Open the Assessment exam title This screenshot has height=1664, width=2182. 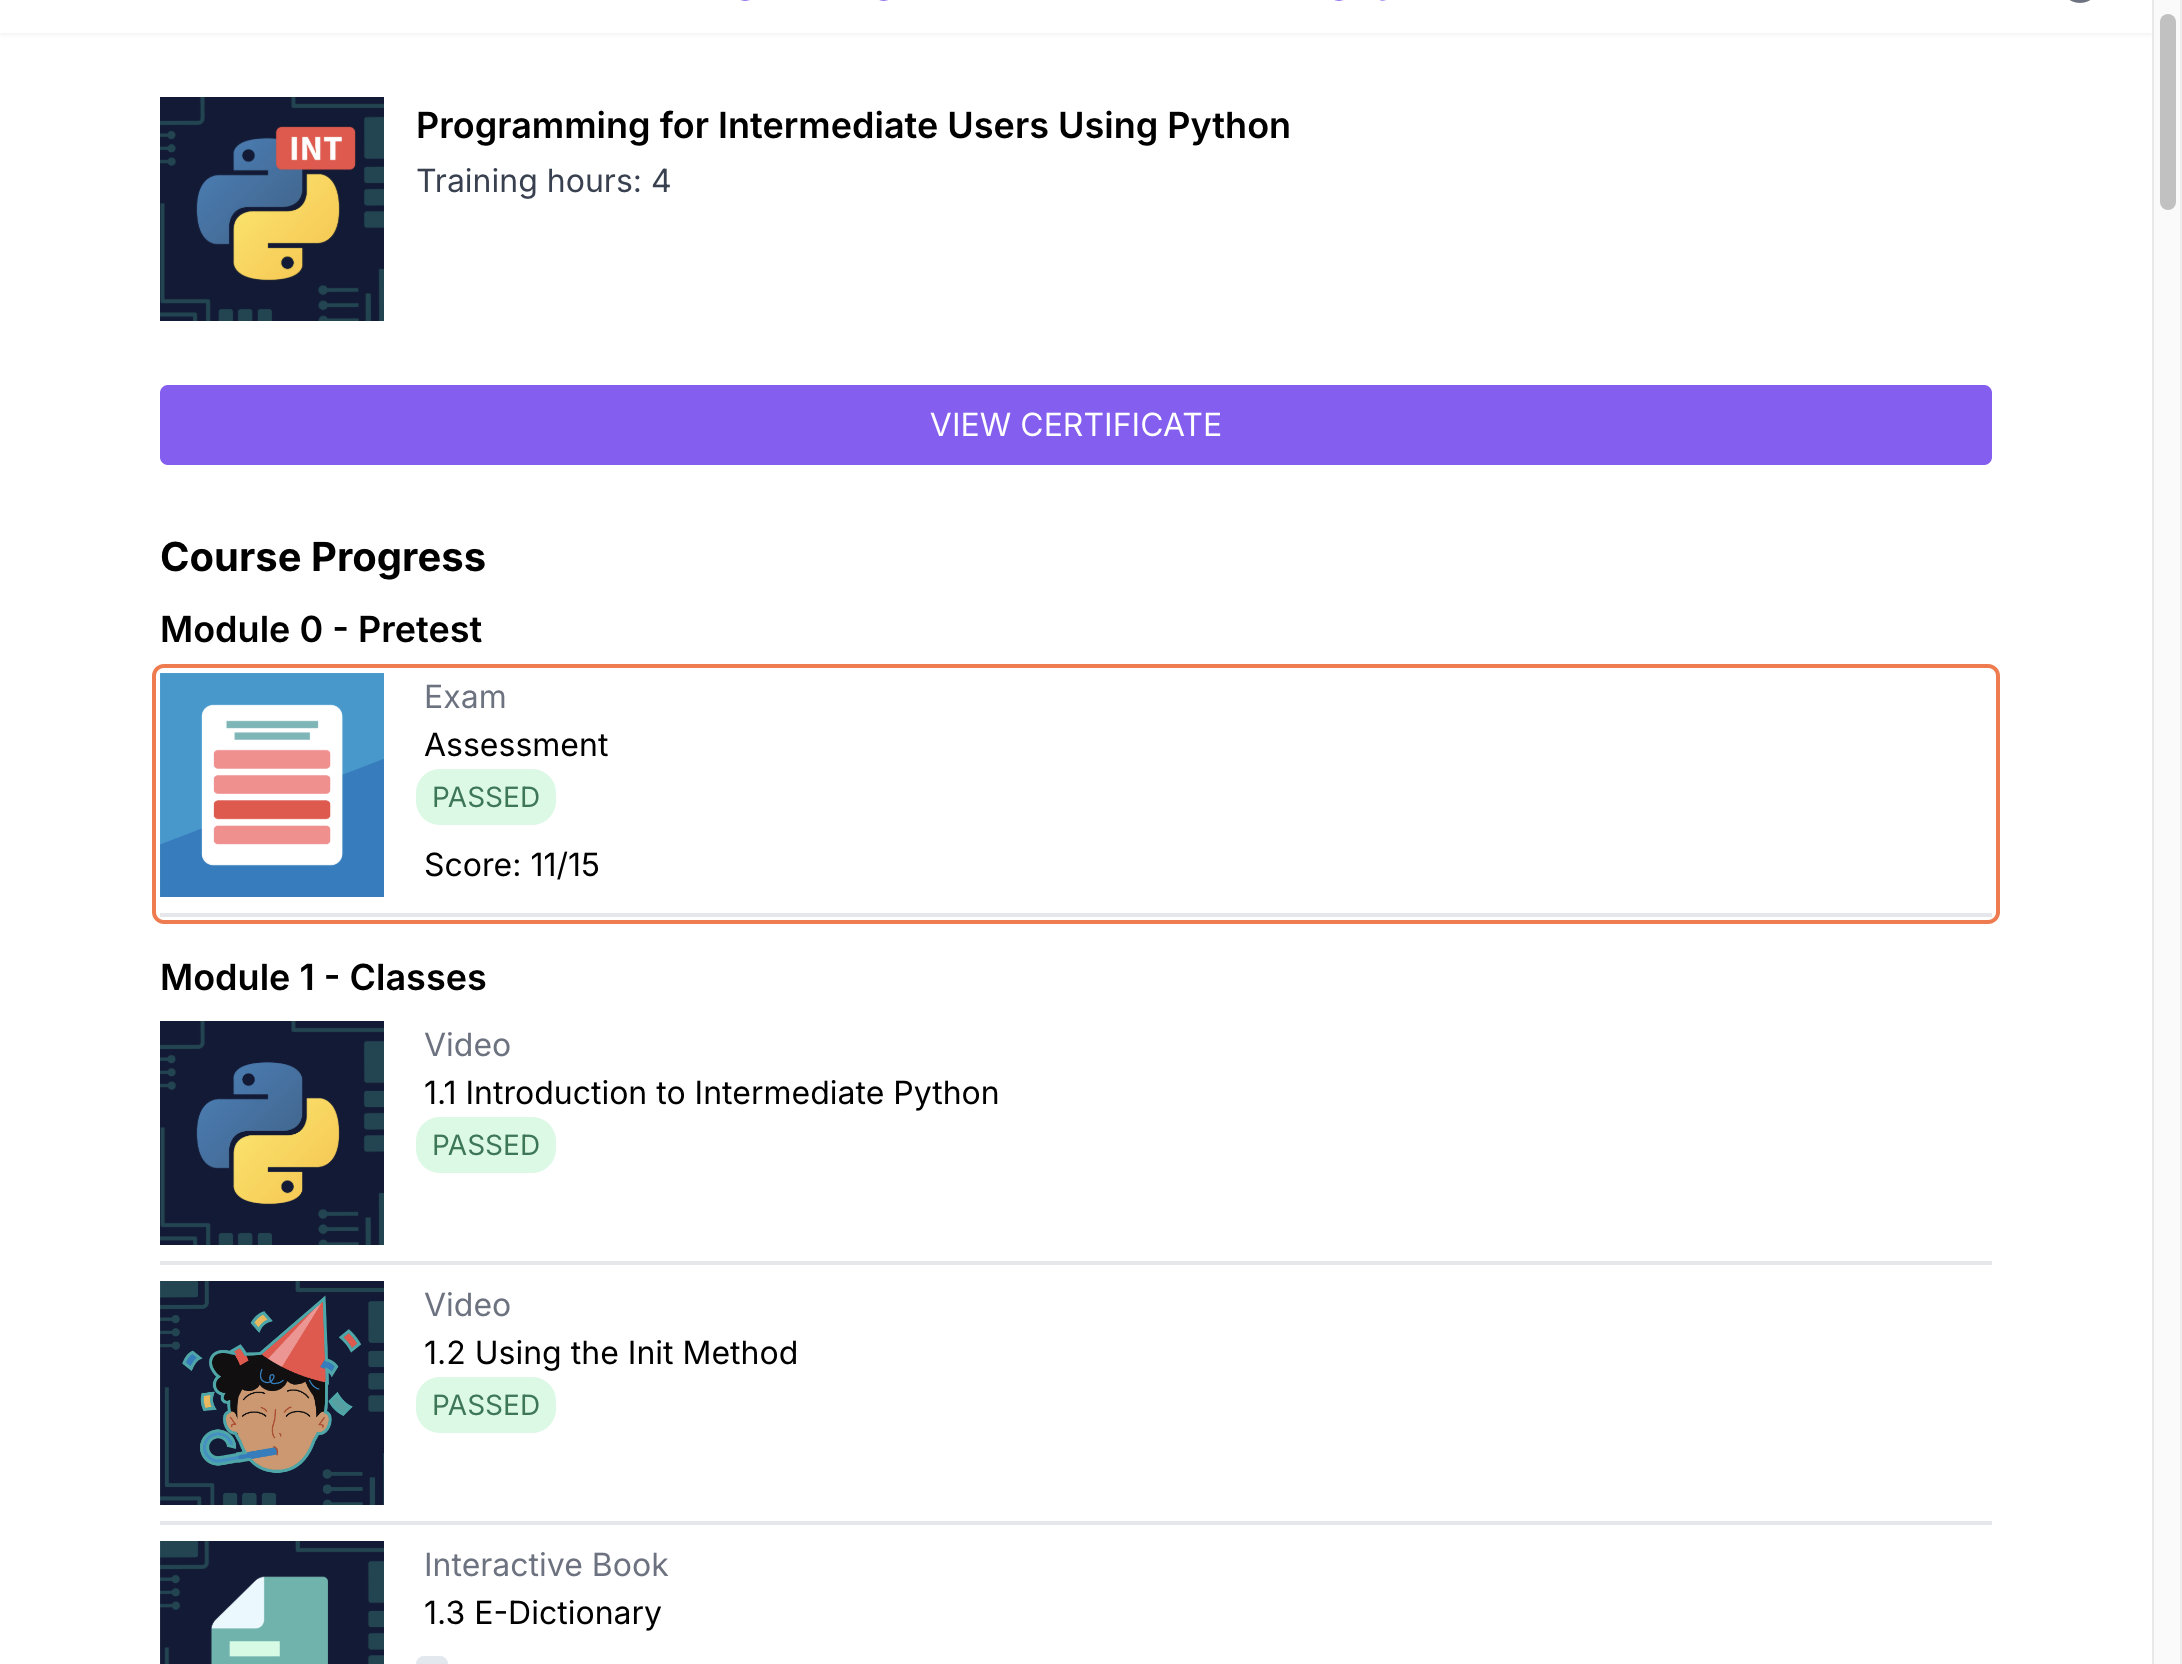click(x=516, y=745)
